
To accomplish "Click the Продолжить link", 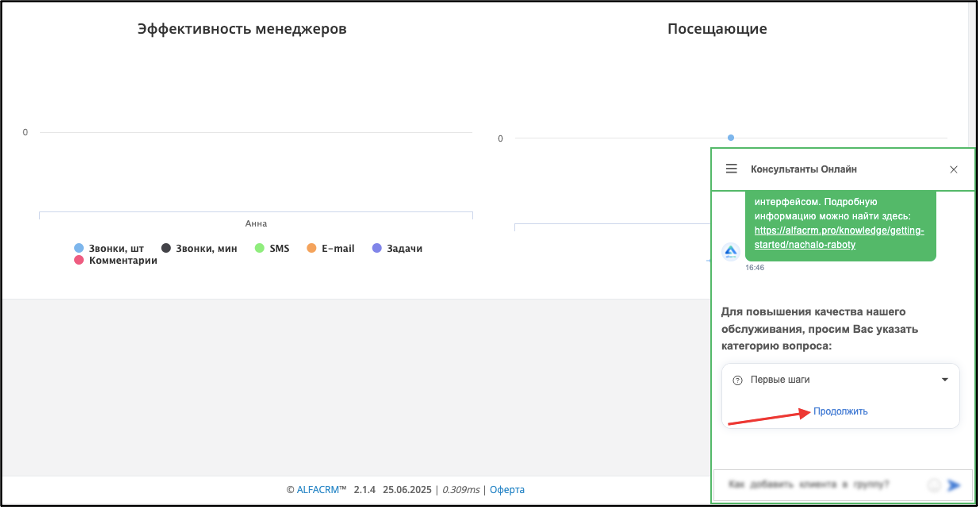I will [840, 411].
